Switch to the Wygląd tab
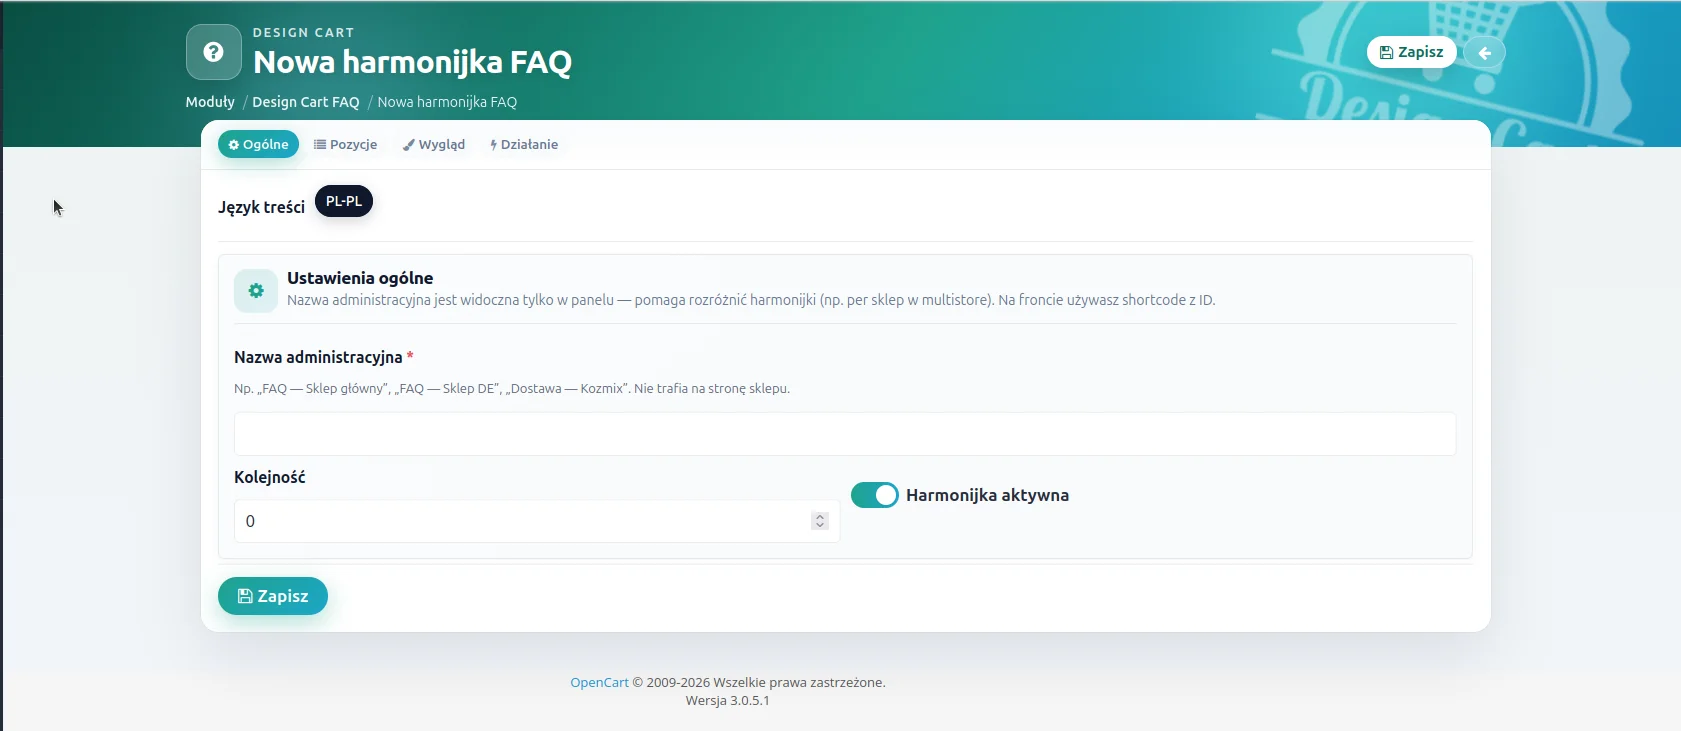Viewport: 1681px width, 731px height. [x=434, y=144]
